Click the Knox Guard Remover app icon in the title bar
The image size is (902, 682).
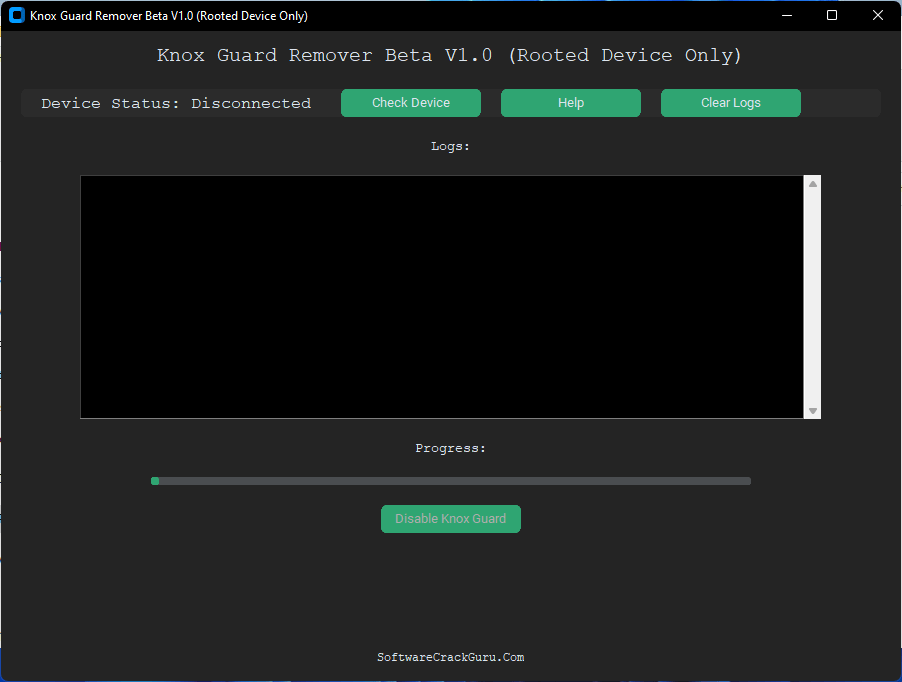click(15, 15)
